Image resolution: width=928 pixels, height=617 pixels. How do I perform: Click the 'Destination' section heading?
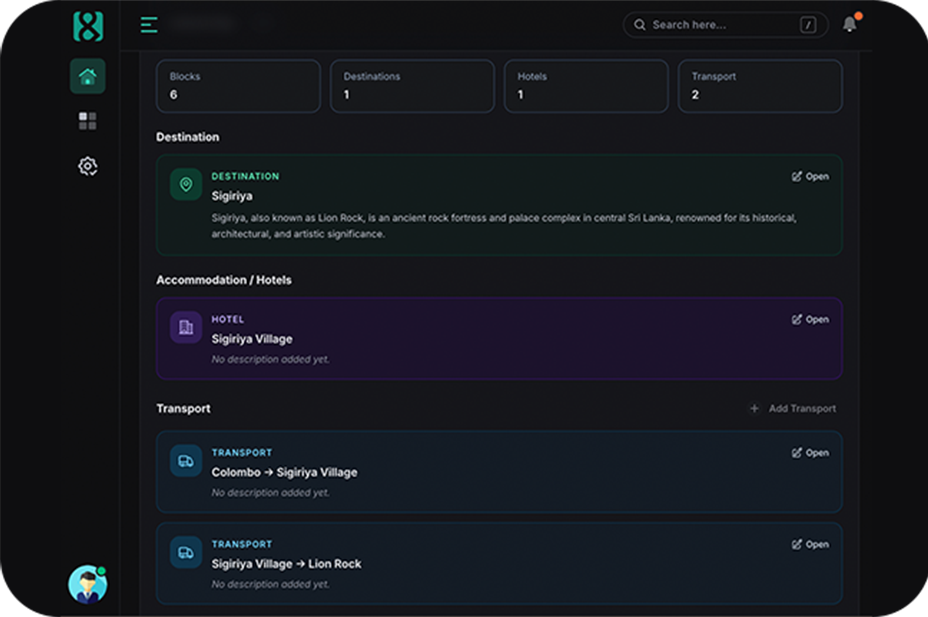pyautogui.click(x=188, y=137)
